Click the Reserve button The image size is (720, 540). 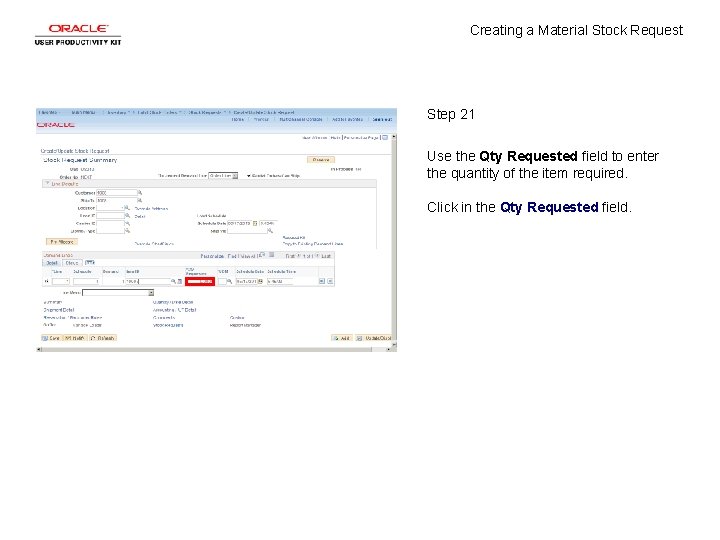click(321, 160)
